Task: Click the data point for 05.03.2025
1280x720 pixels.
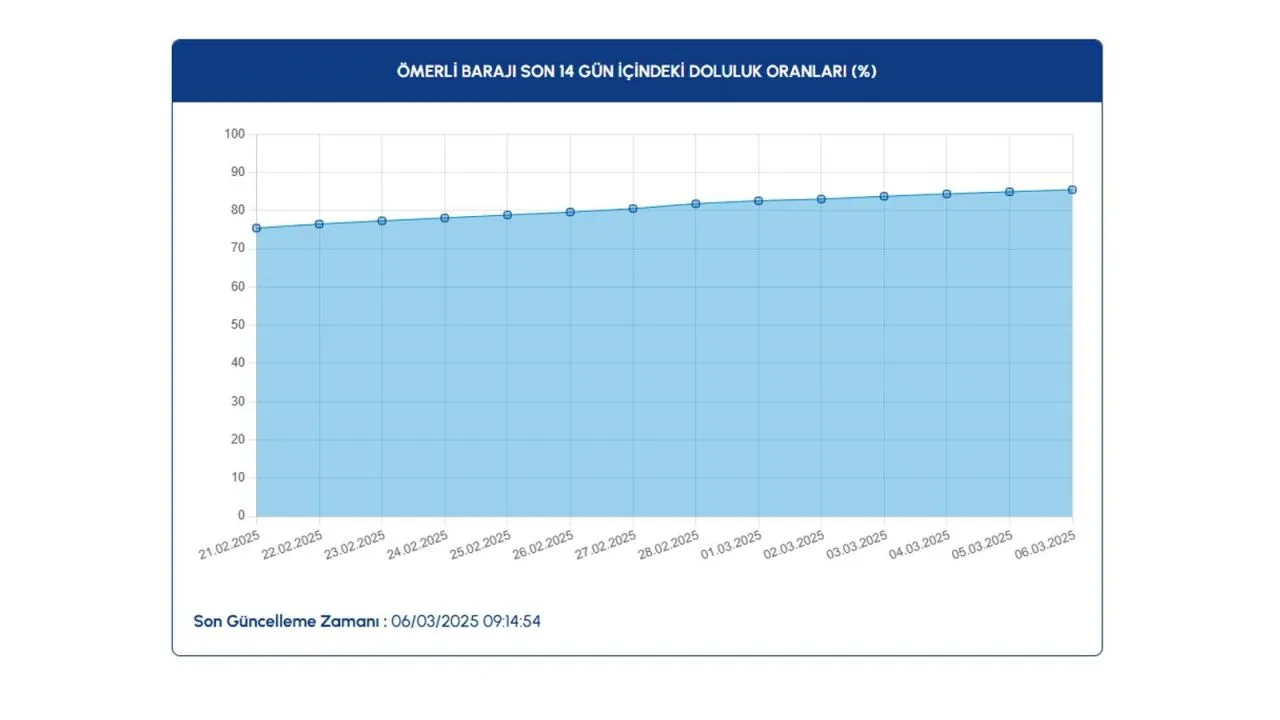Action: [1009, 192]
